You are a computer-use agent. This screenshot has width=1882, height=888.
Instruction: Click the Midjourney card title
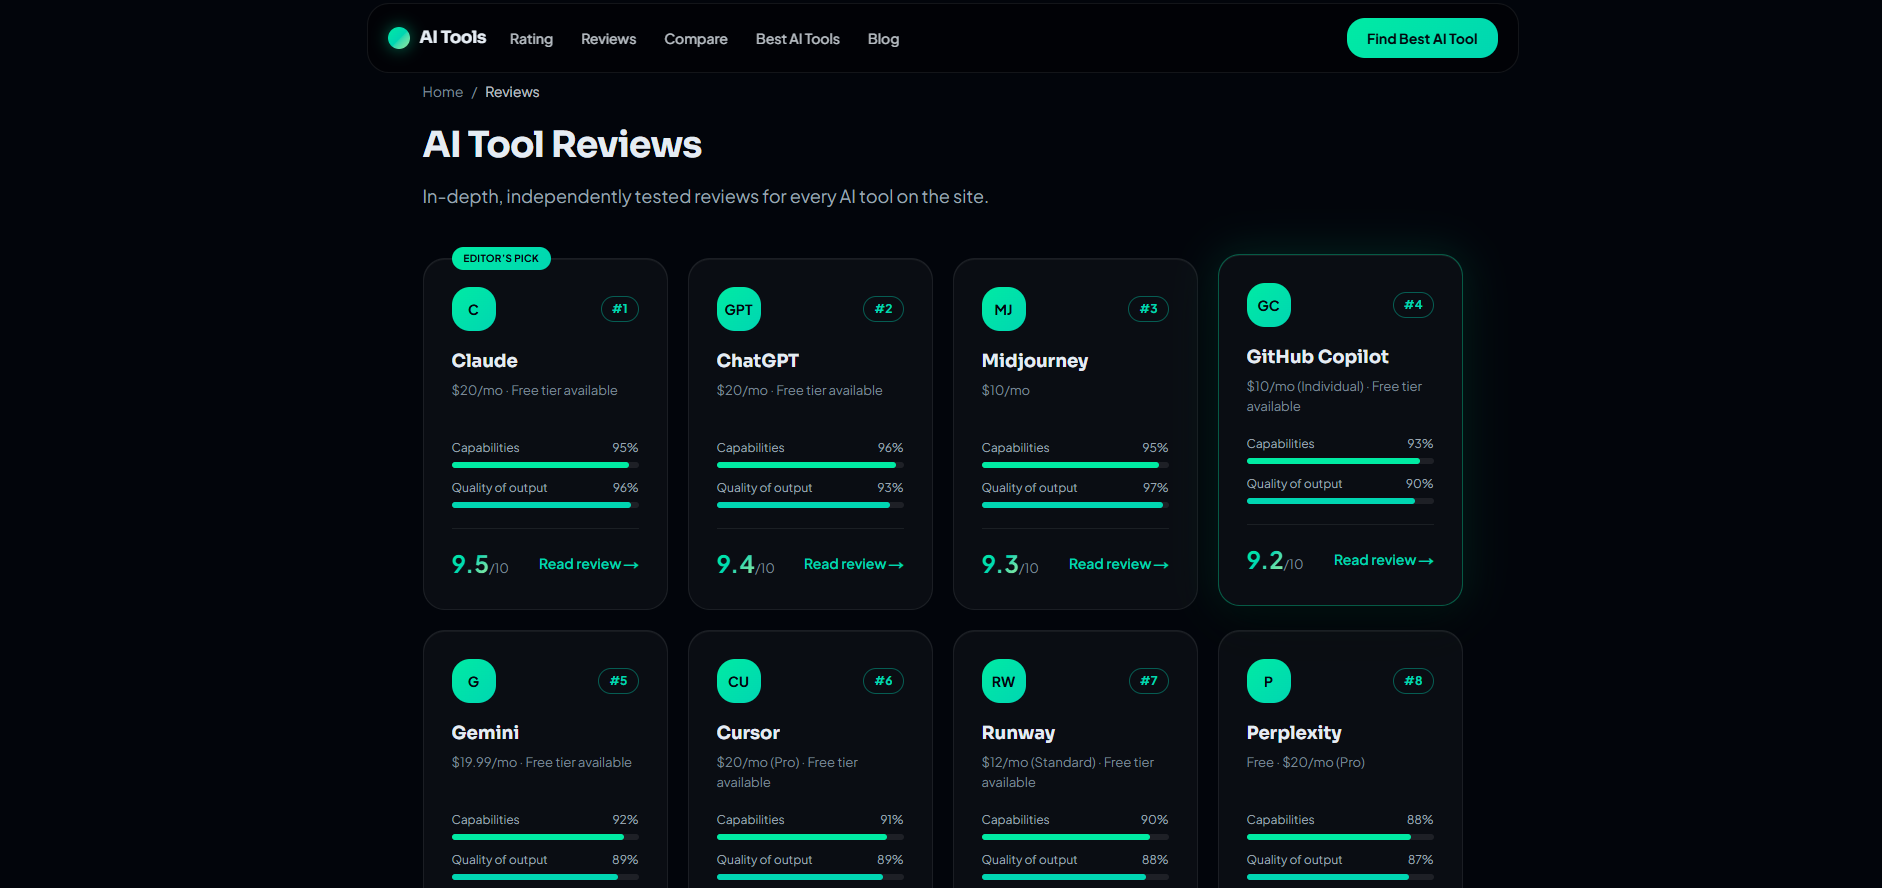[x=1035, y=360]
